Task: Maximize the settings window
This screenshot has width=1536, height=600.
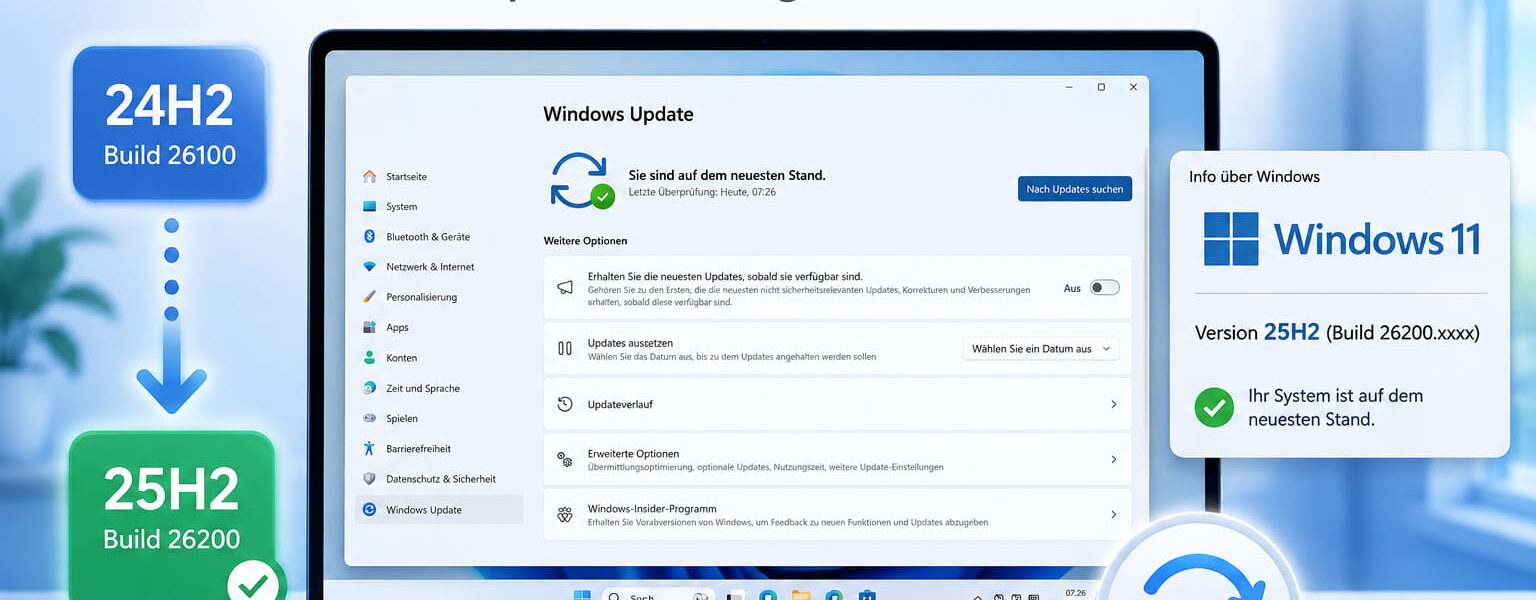Action: coord(1101,88)
